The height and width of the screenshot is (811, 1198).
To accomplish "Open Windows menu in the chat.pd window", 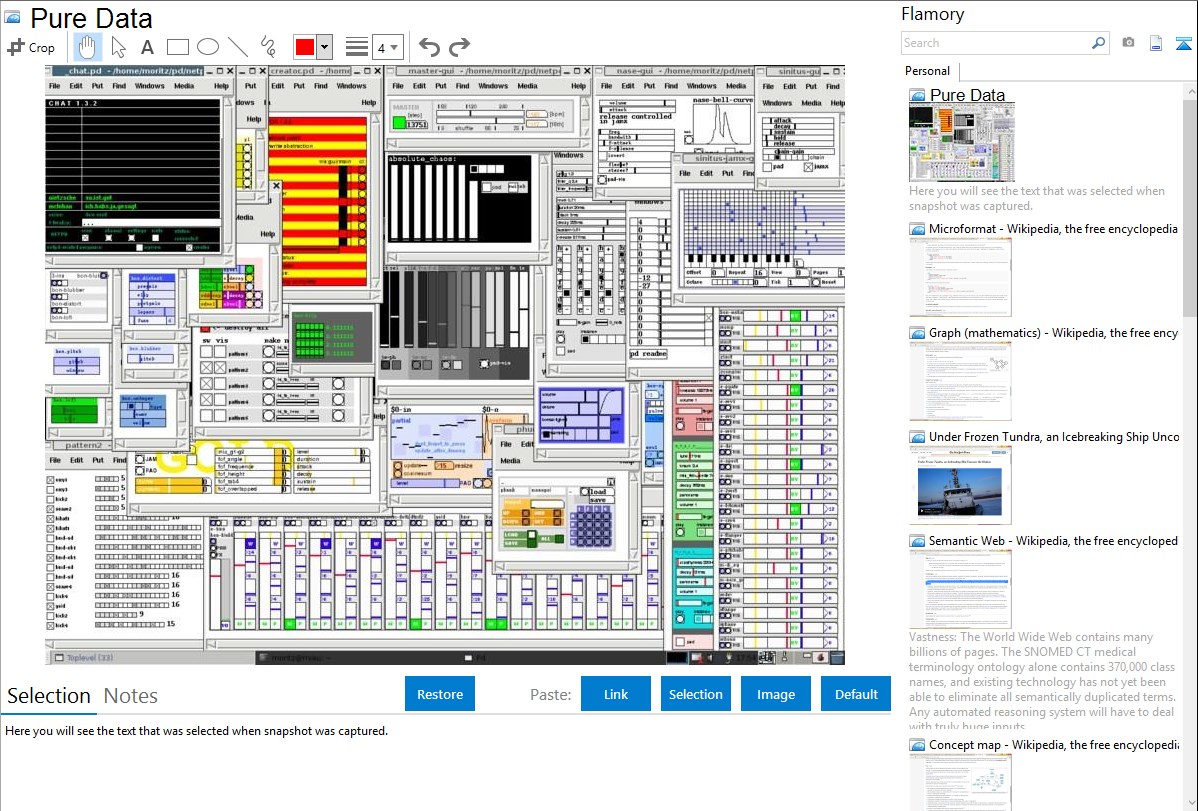I will (x=150, y=86).
